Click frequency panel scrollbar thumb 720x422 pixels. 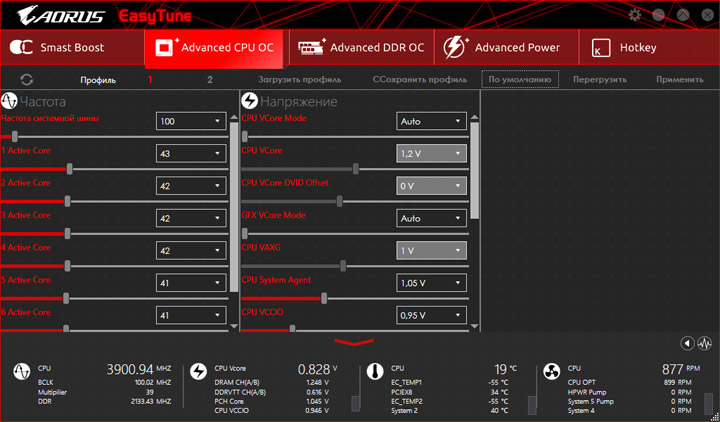coord(234,208)
